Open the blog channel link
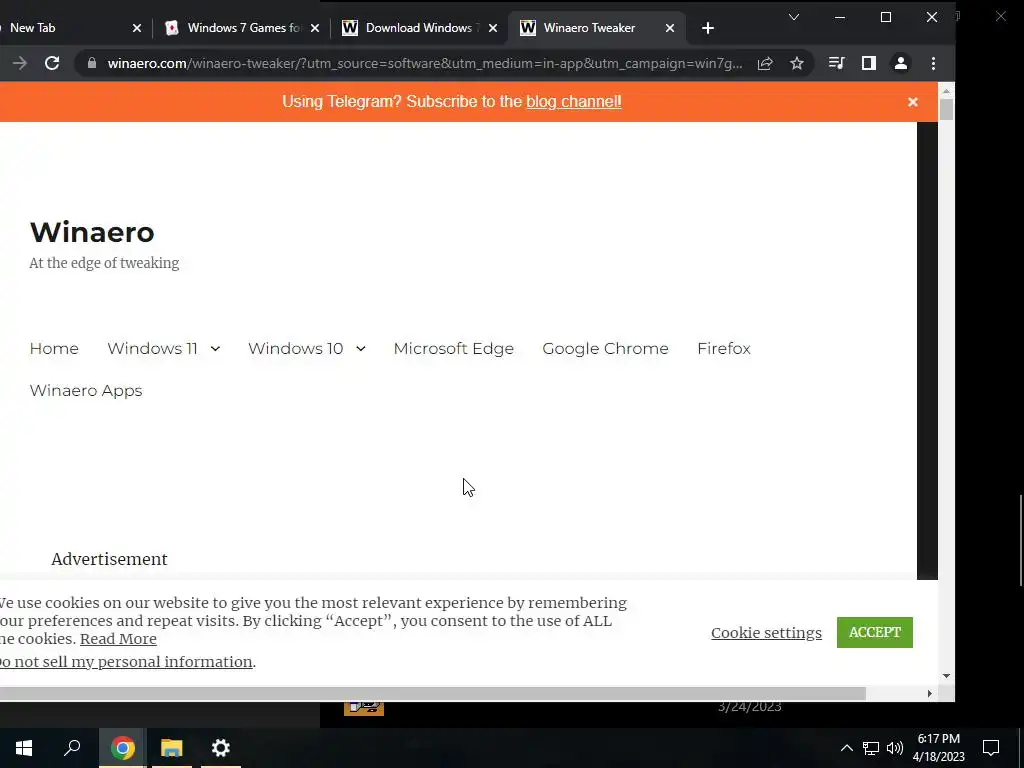 click(574, 101)
